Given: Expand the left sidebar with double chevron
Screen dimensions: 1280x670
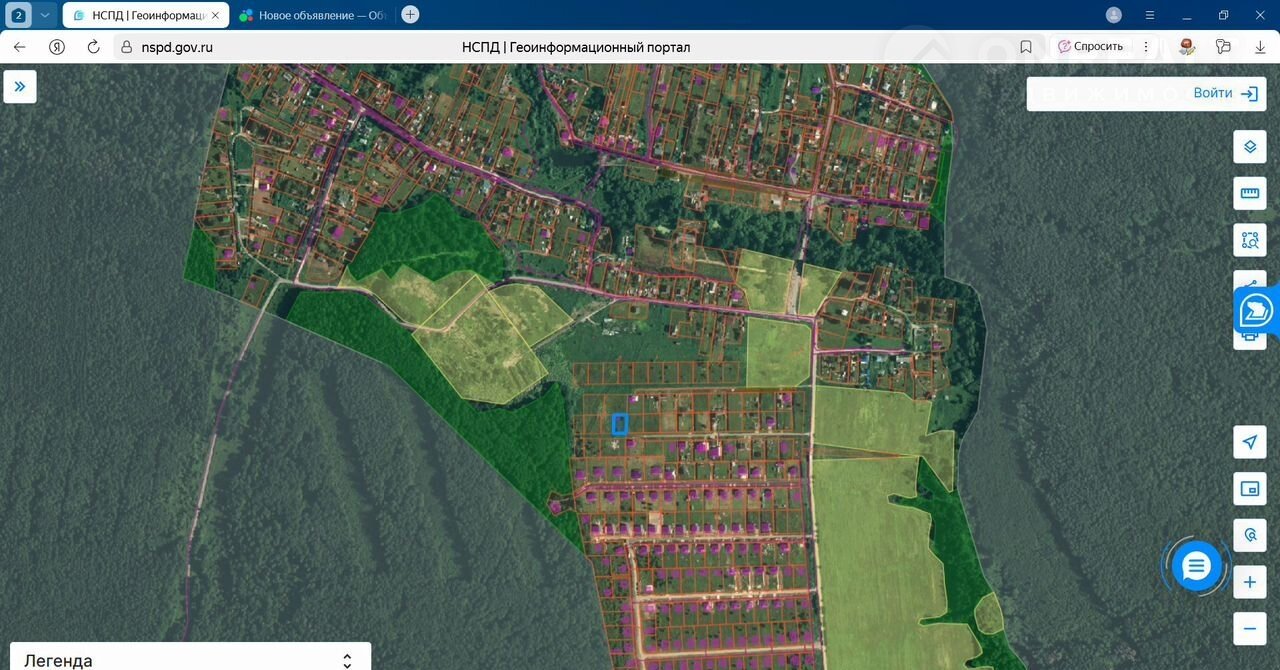Looking at the screenshot, I should coord(20,87).
